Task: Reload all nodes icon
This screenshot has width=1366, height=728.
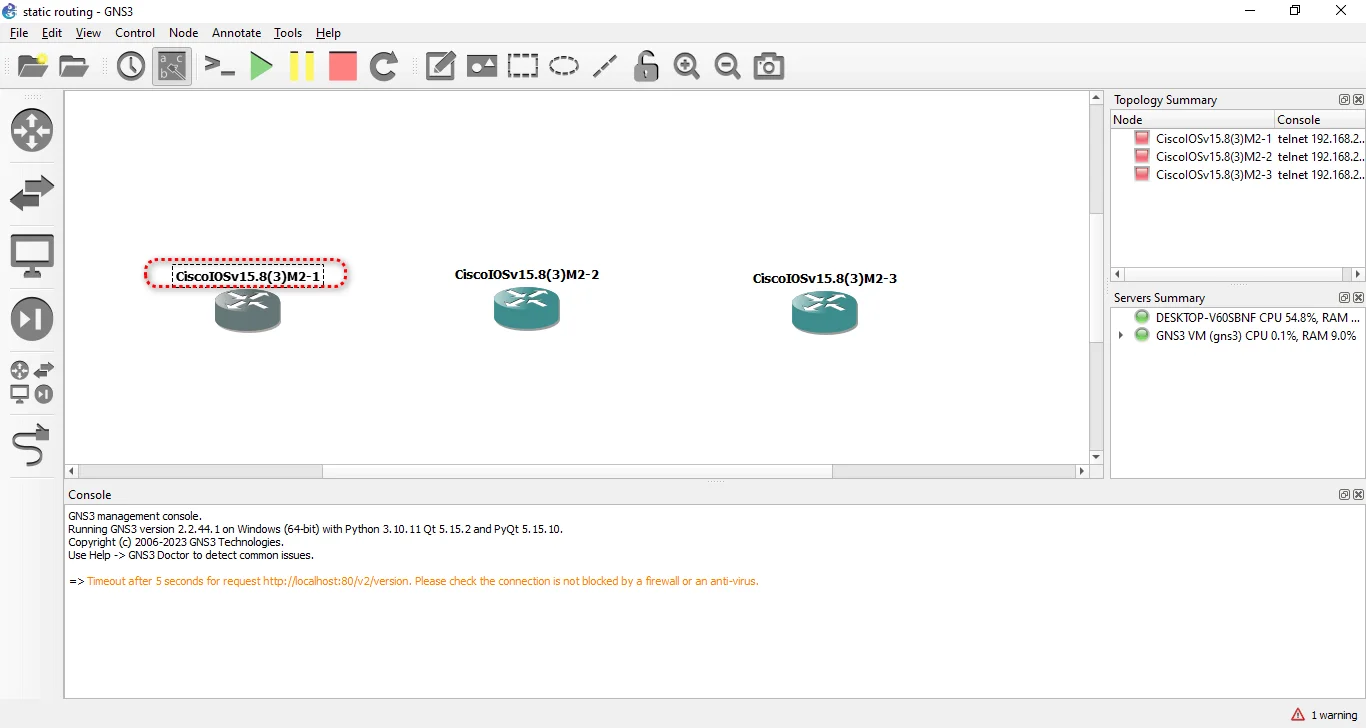Action: click(x=384, y=67)
